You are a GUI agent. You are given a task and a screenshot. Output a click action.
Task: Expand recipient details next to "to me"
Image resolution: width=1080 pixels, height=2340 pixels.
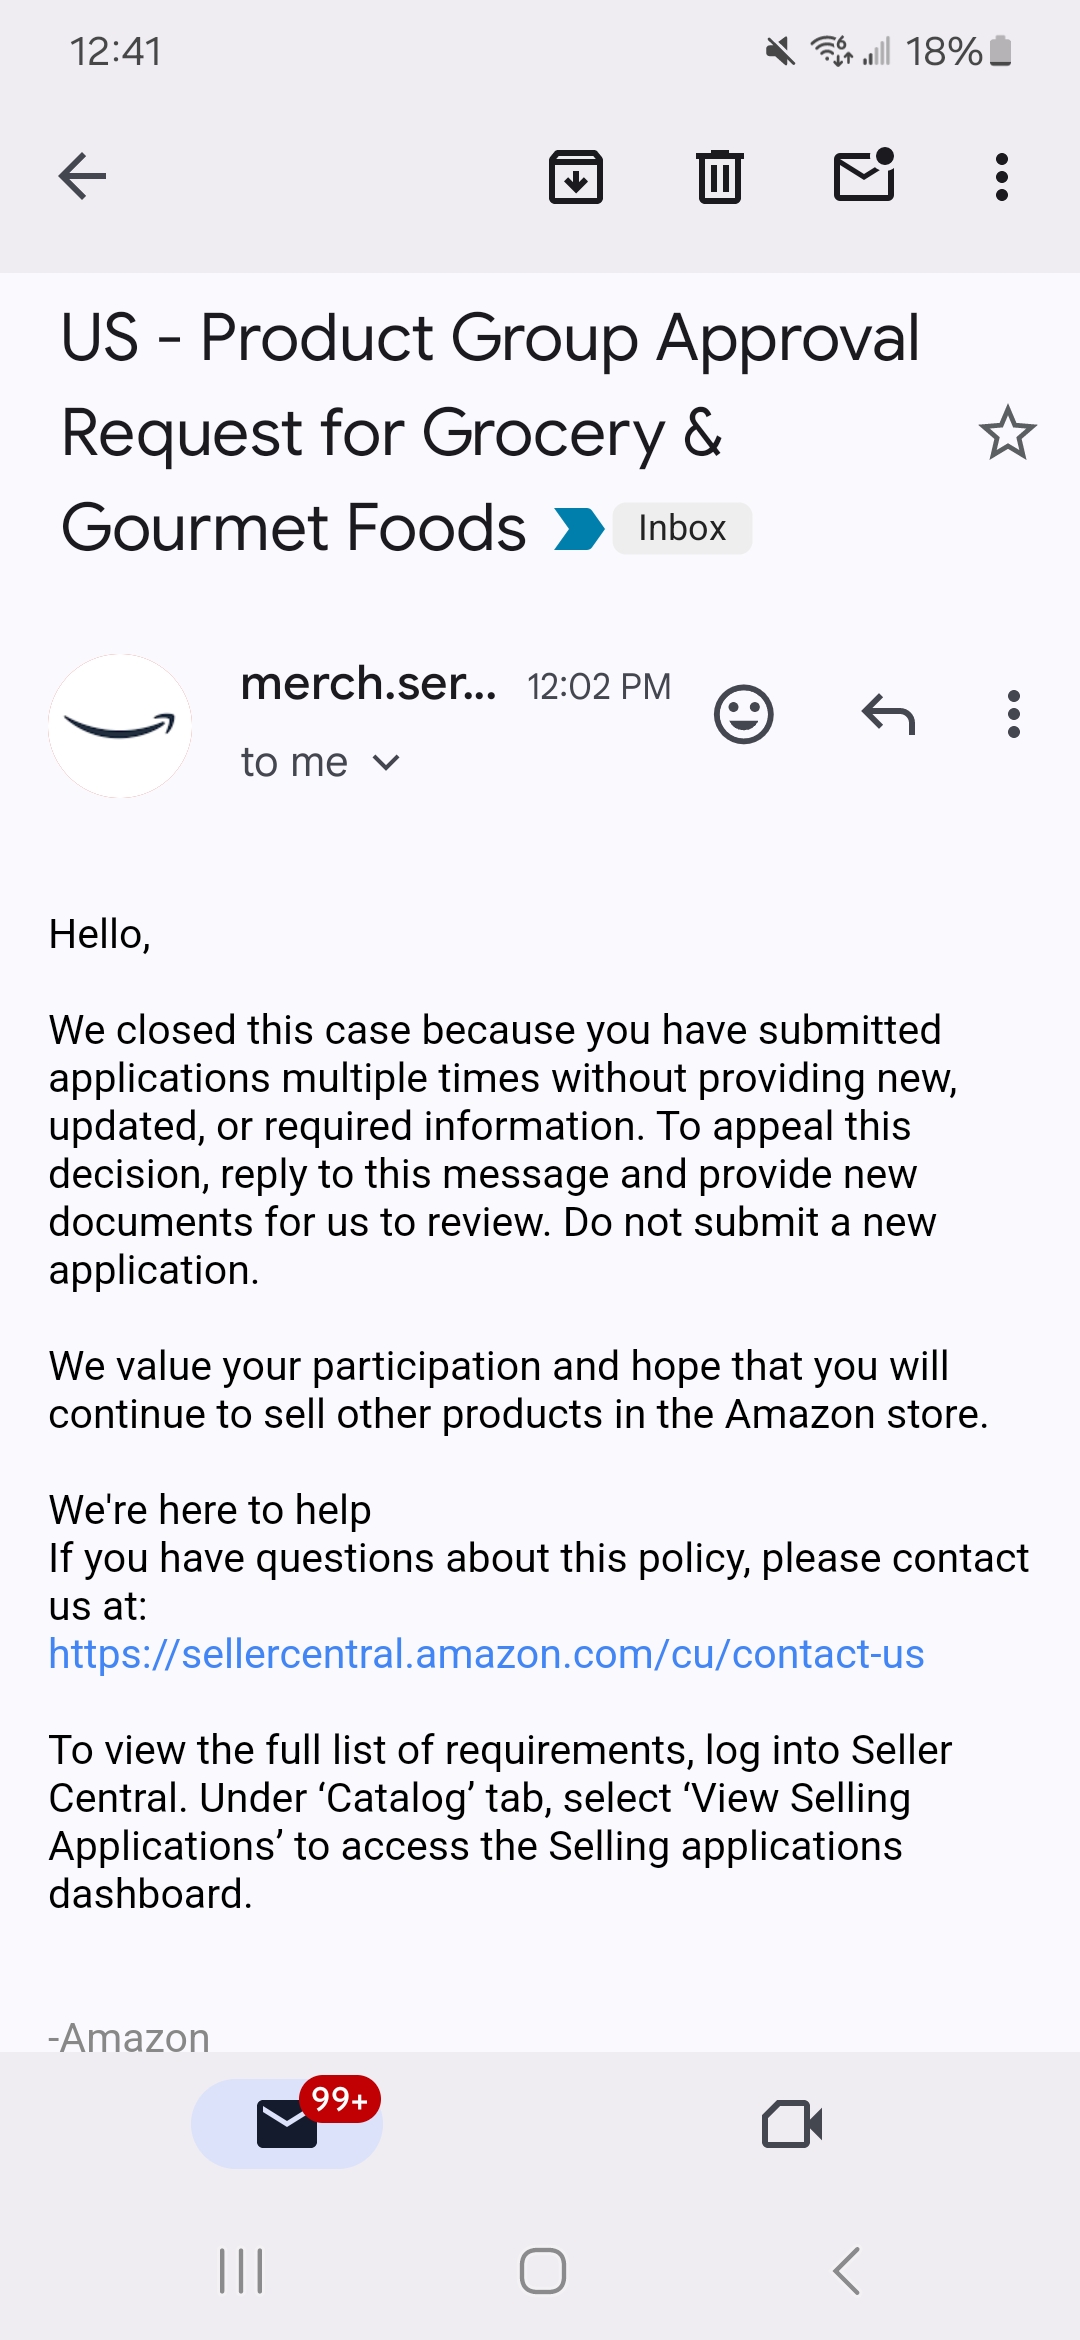(x=386, y=763)
